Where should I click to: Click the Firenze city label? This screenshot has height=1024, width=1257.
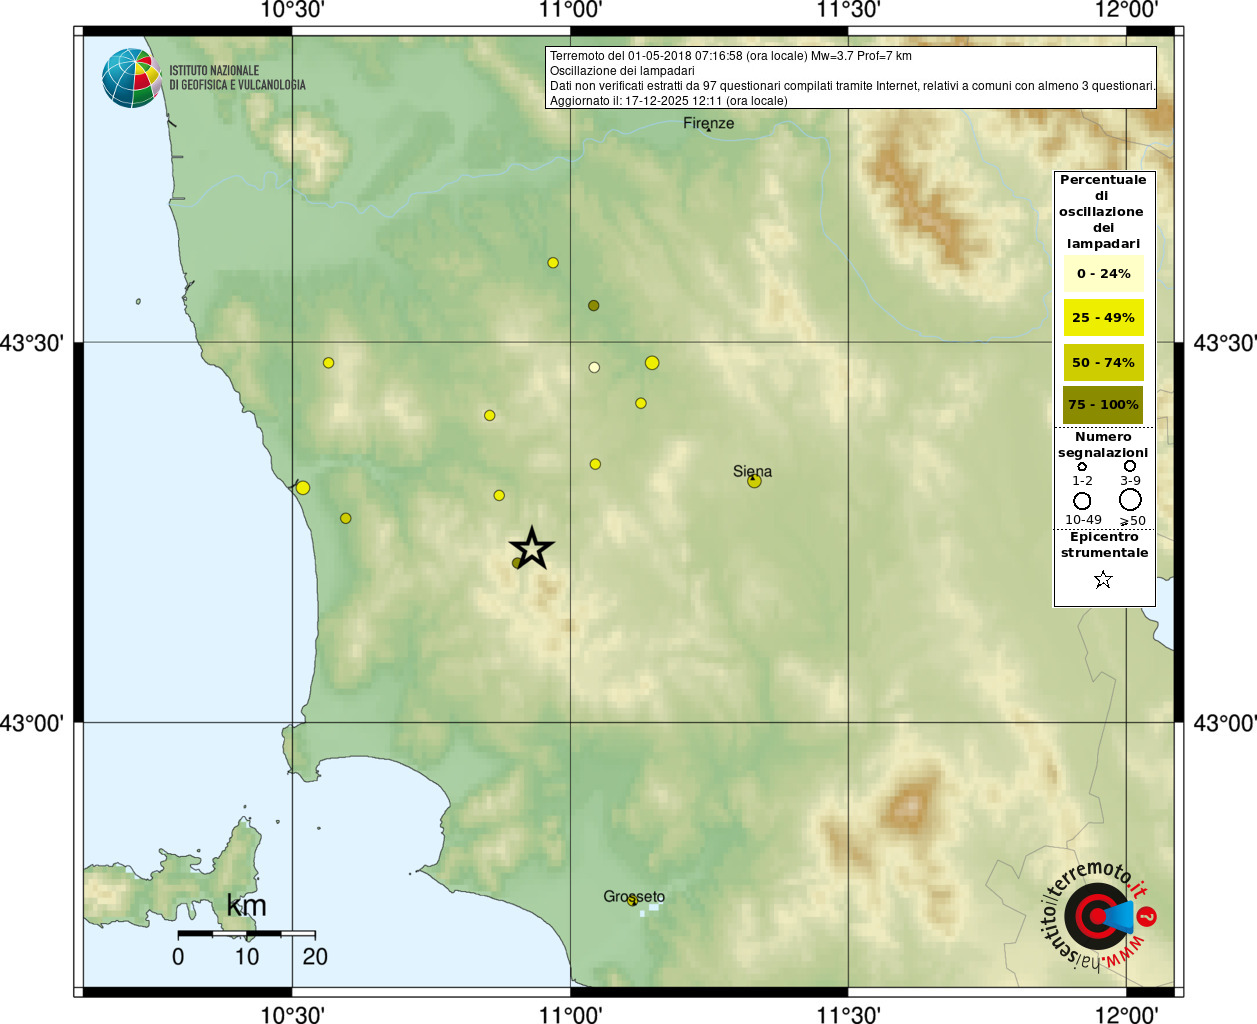pyautogui.click(x=708, y=123)
